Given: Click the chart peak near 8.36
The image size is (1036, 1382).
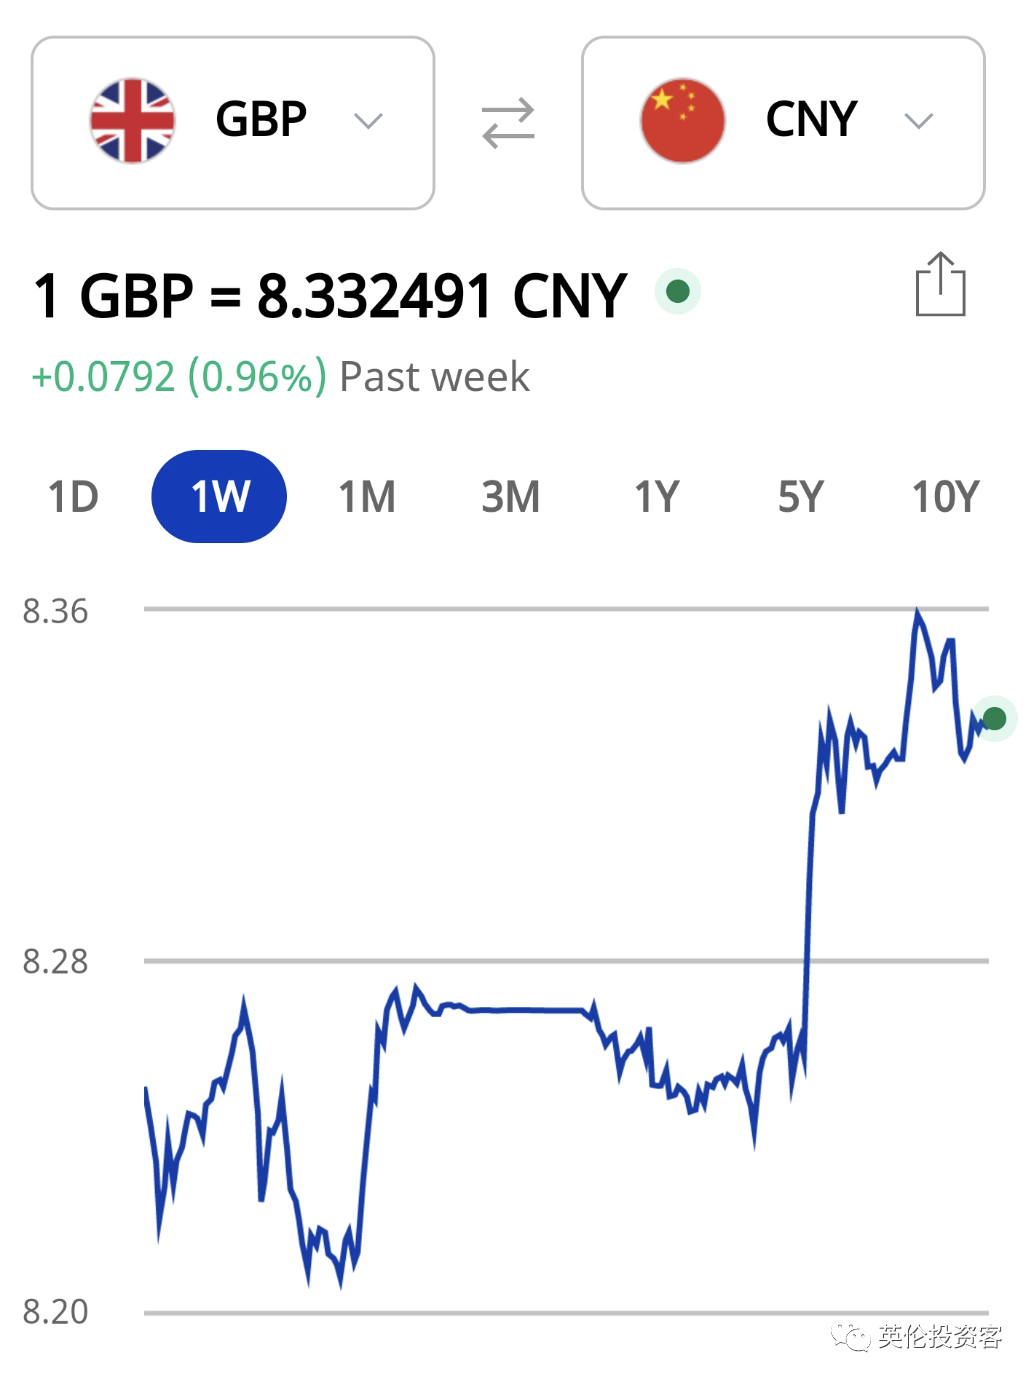Looking at the screenshot, I should coord(917,611).
